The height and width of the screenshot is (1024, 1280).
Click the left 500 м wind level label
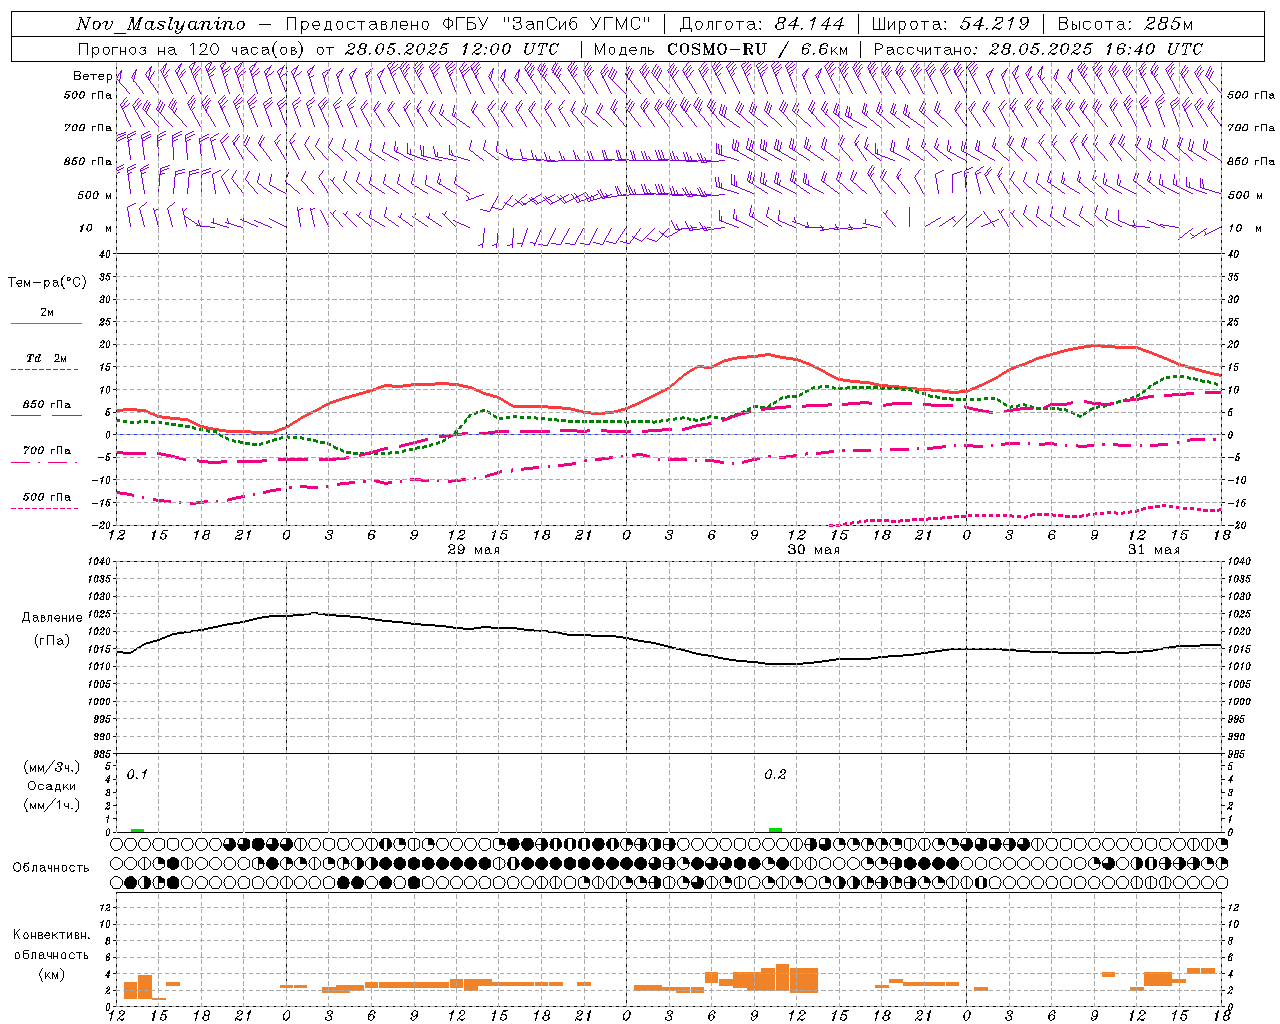point(95,195)
